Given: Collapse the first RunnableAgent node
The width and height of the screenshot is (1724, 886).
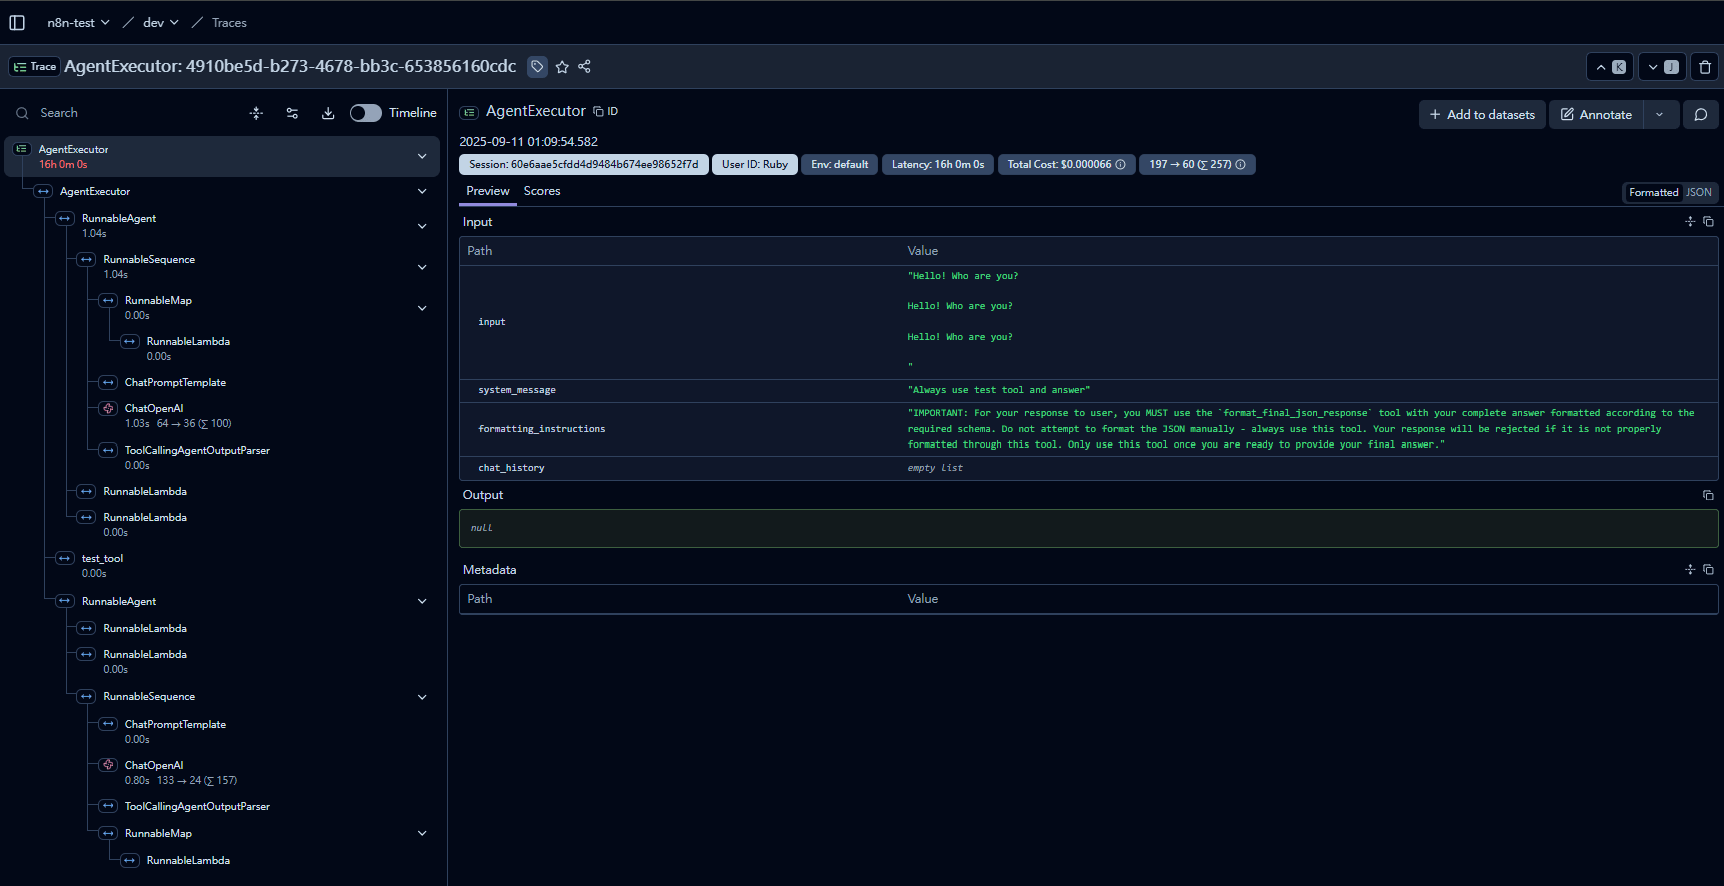Looking at the screenshot, I should click(x=422, y=226).
